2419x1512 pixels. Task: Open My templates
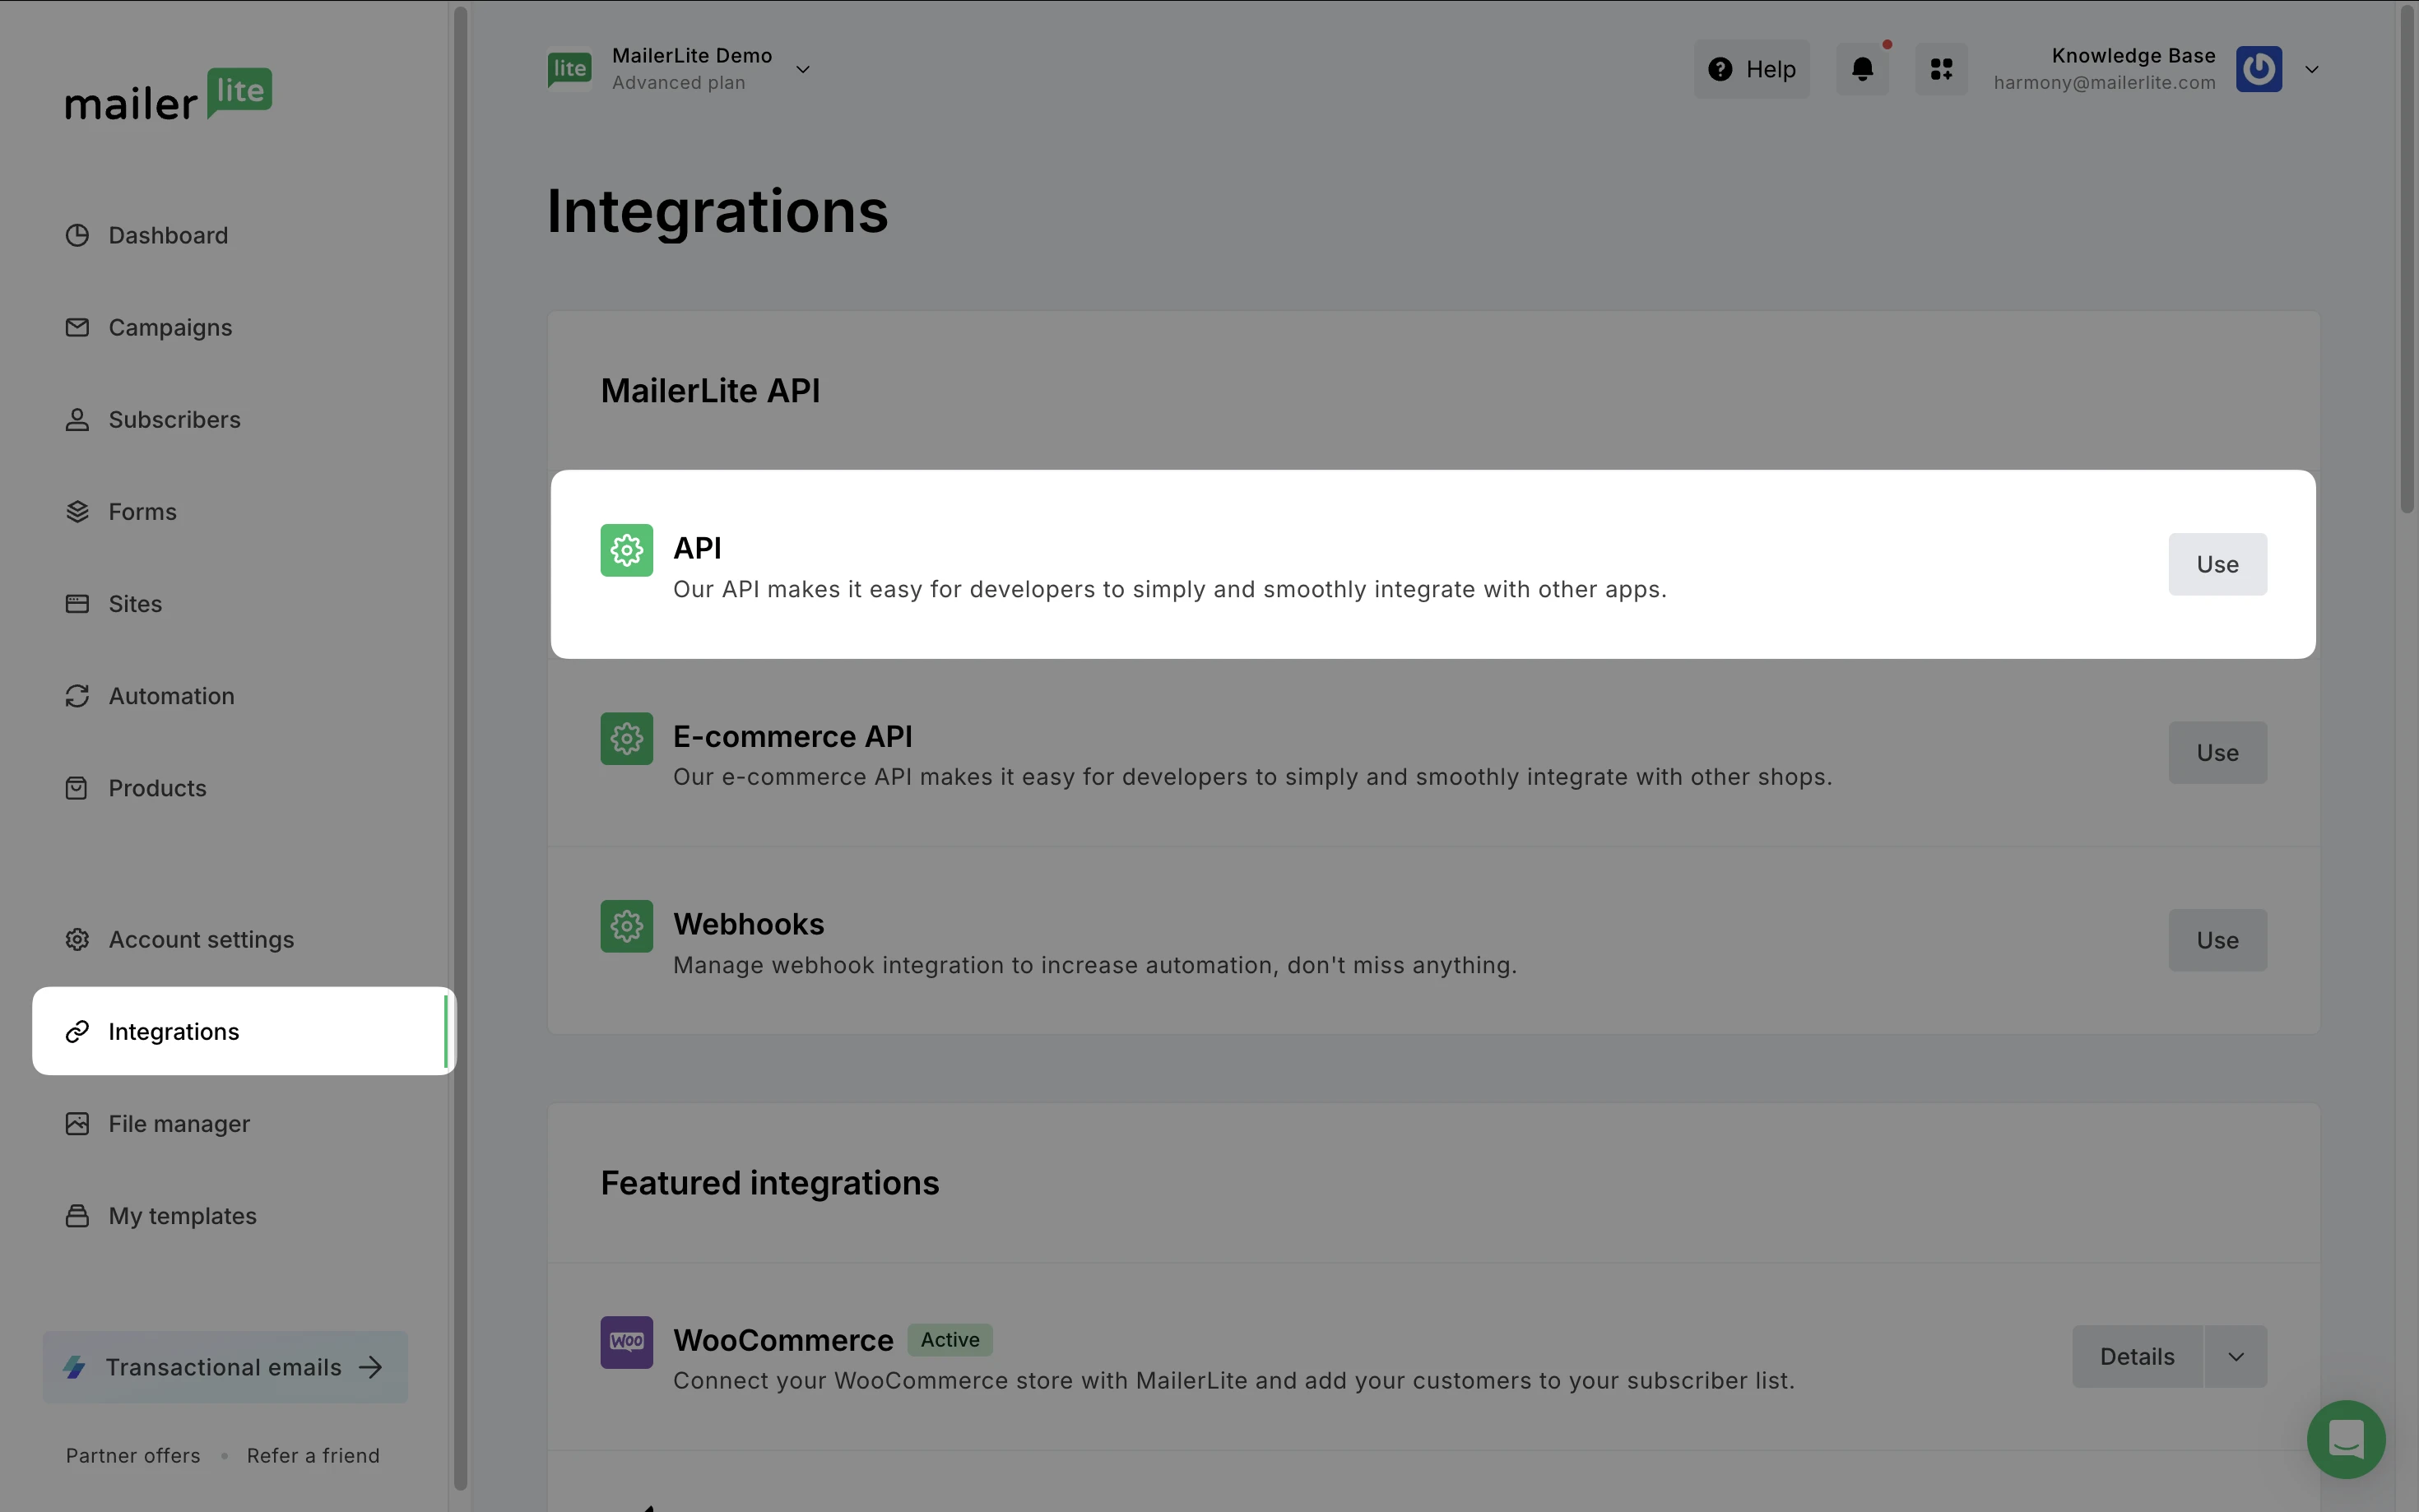click(182, 1215)
